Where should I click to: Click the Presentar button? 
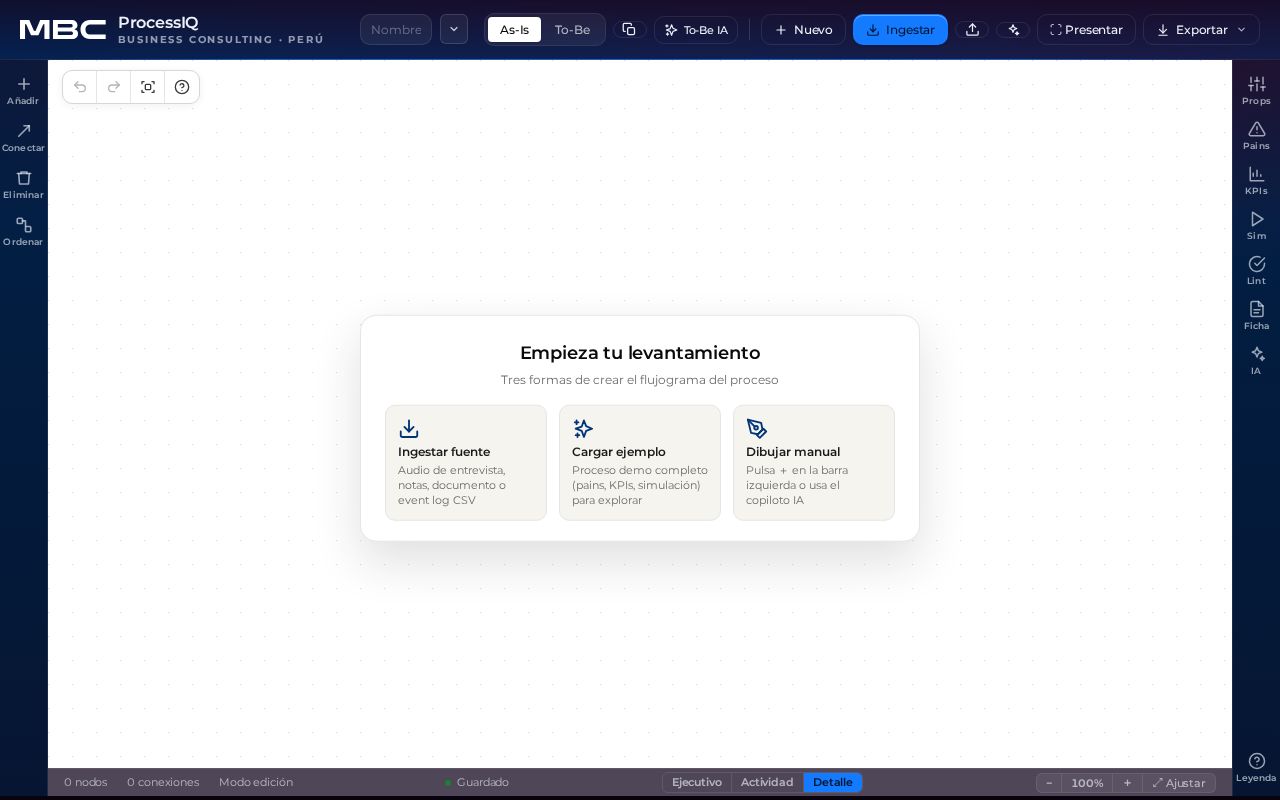click(x=1086, y=30)
